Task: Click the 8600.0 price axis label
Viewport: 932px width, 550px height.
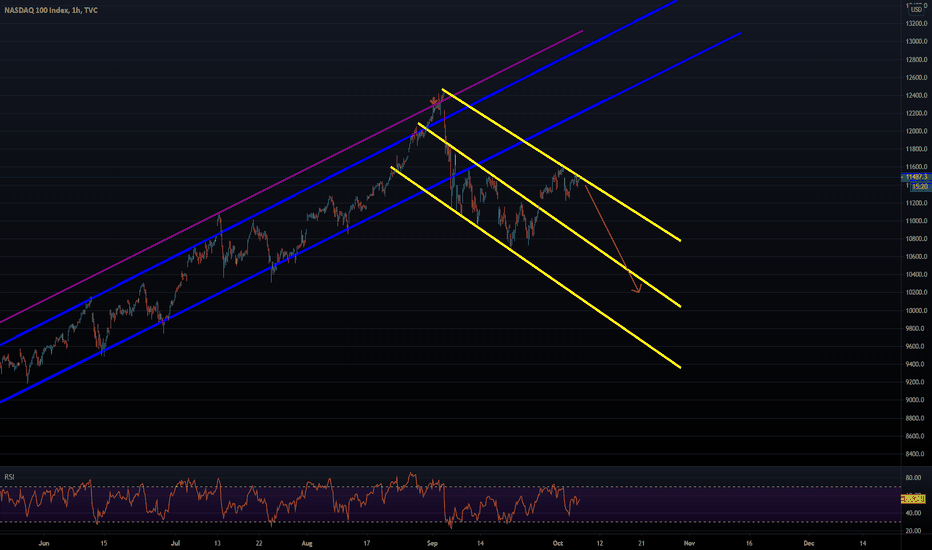Action: (x=916, y=436)
